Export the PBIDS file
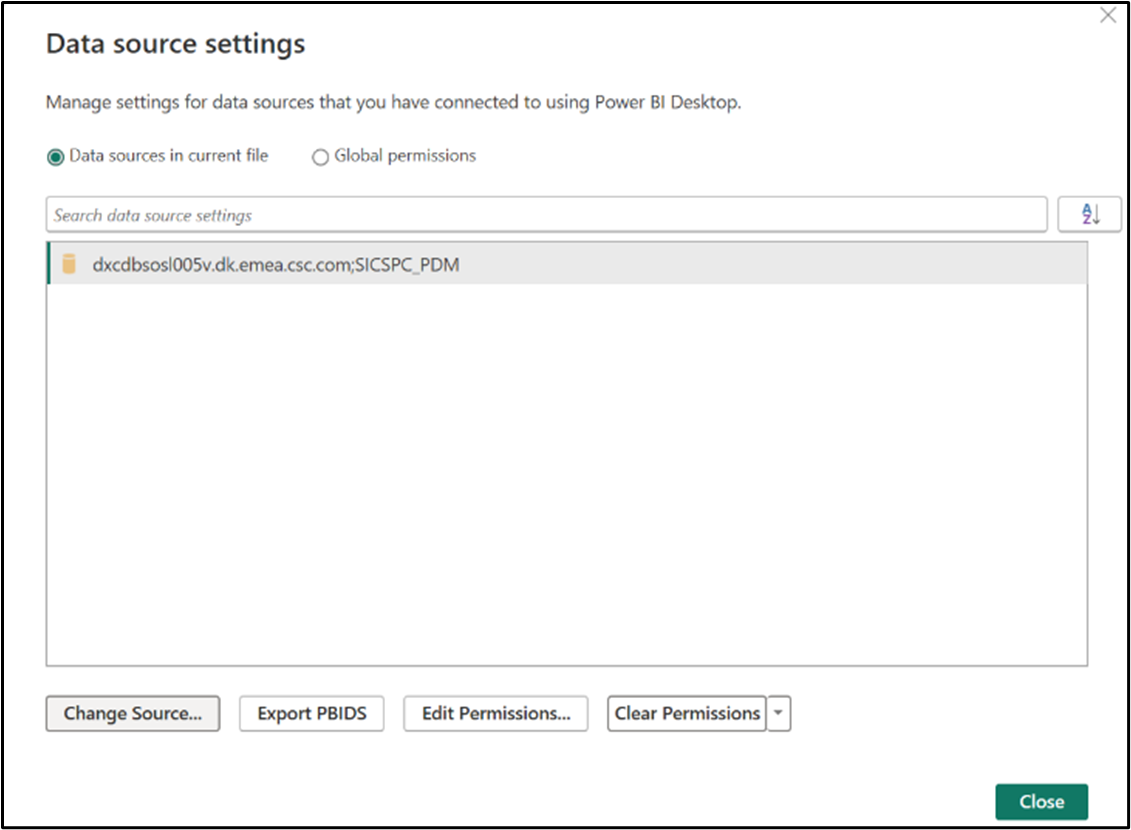The width and height of the screenshot is (1131, 830). click(x=312, y=714)
